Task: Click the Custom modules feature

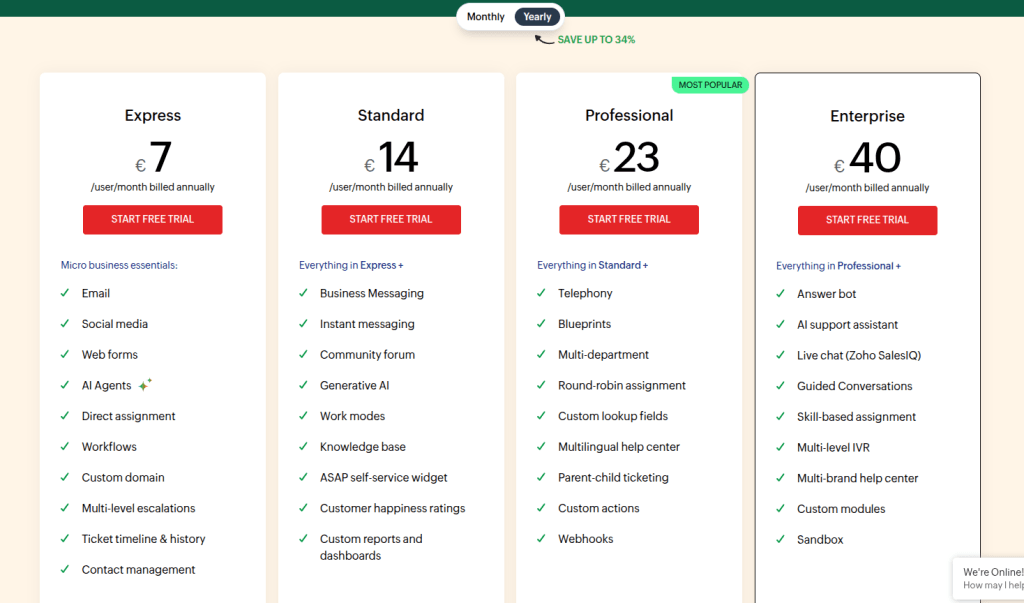Action: click(841, 509)
